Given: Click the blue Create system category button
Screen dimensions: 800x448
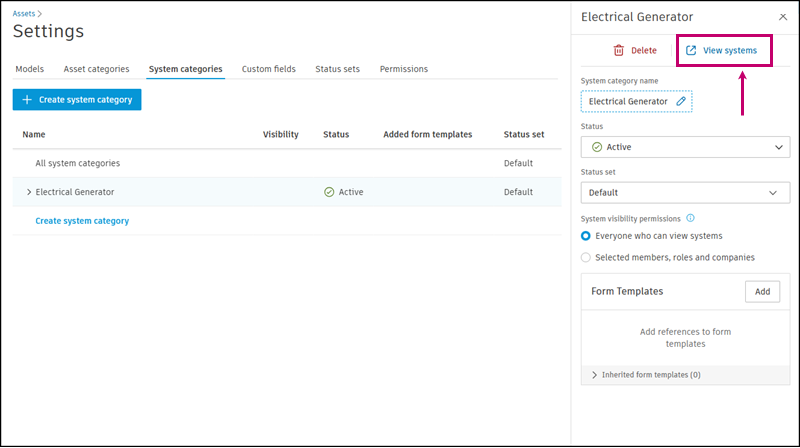Looking at the screenshot, I should click(x=77, y=99).
